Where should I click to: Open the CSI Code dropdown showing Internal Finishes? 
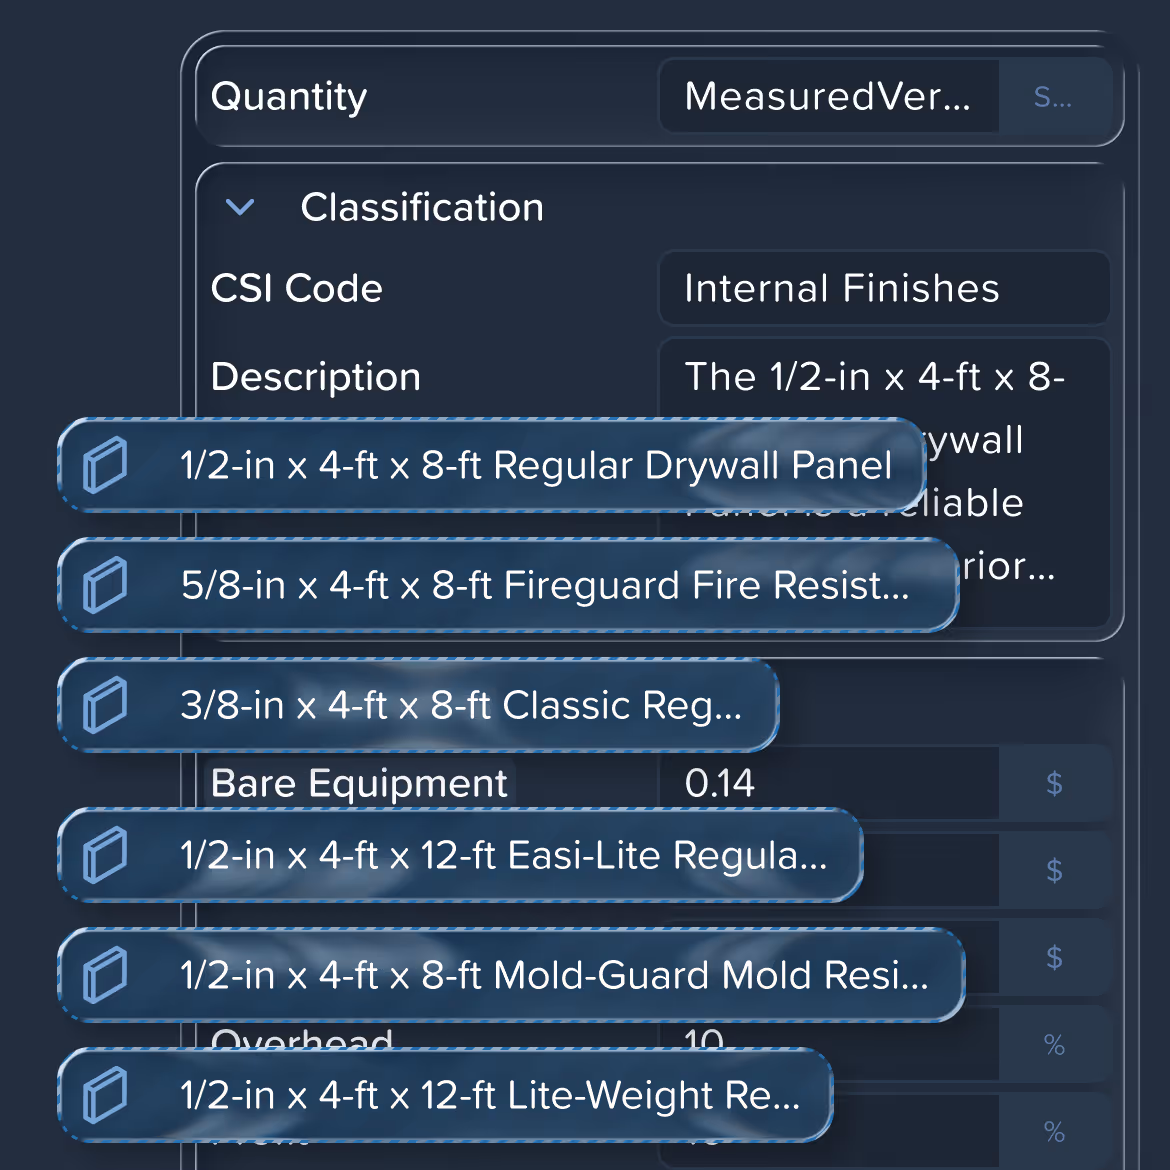[x=883, y=289]
